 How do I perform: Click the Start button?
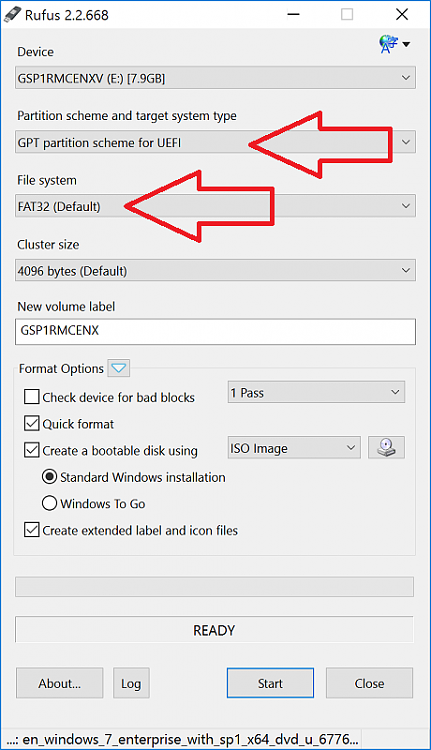tap(270, 683)
